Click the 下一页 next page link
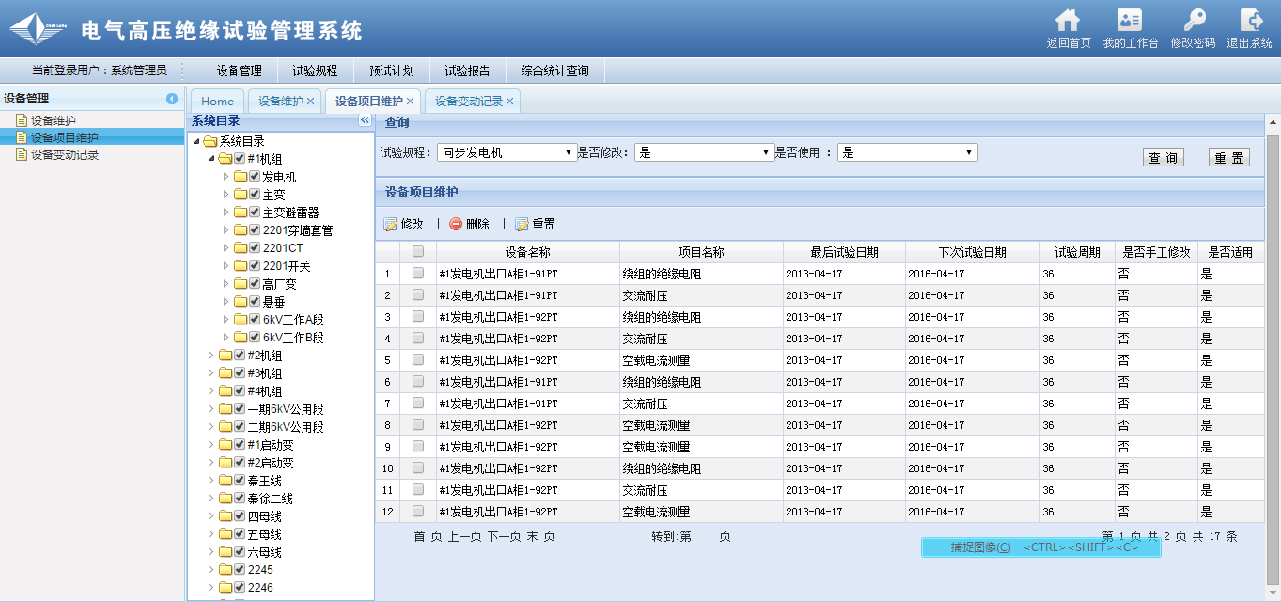The width and height of the screenshot is (1281, 602). [x=502, y=537]
